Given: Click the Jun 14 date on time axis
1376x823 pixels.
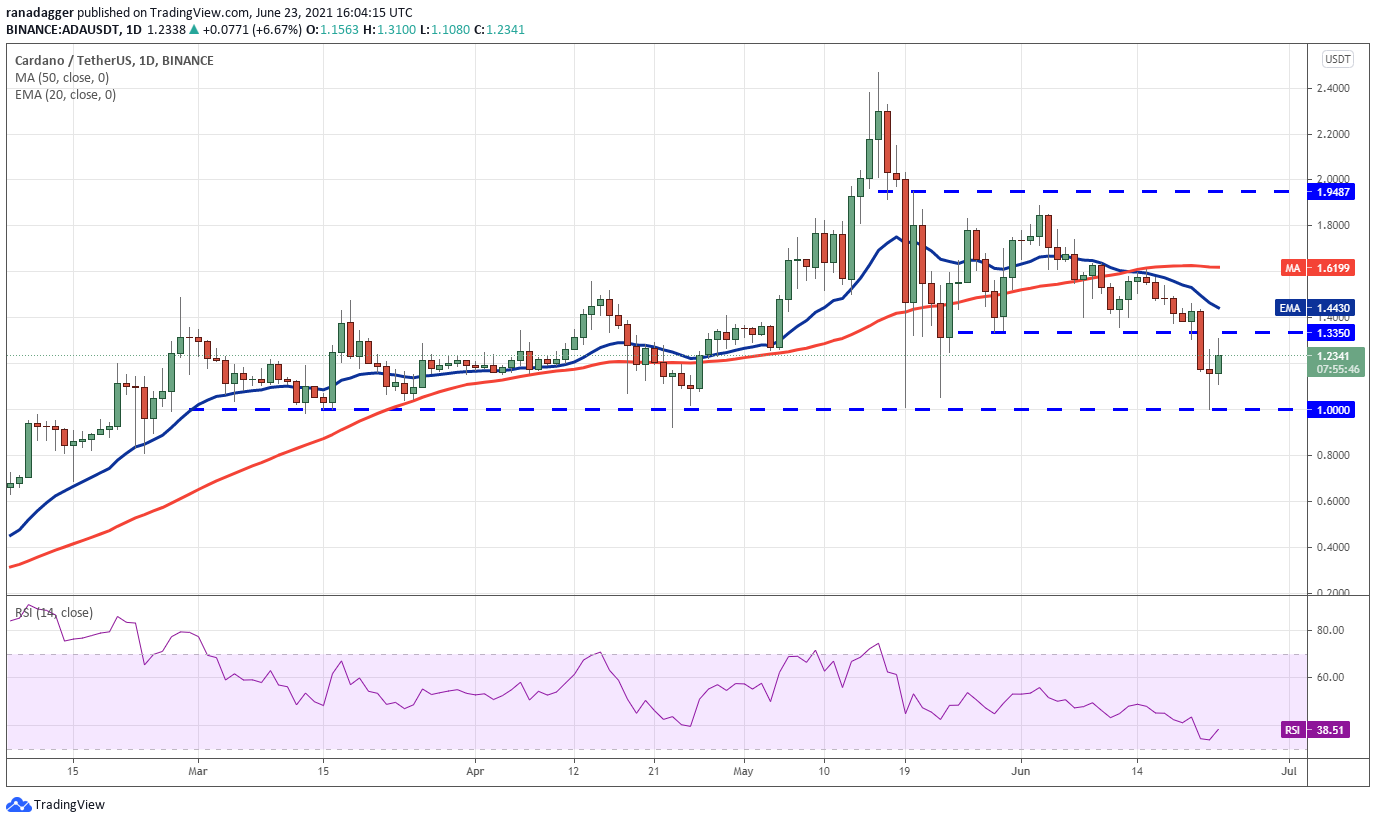Looking at the screenshot, I should click(1137, 772).
